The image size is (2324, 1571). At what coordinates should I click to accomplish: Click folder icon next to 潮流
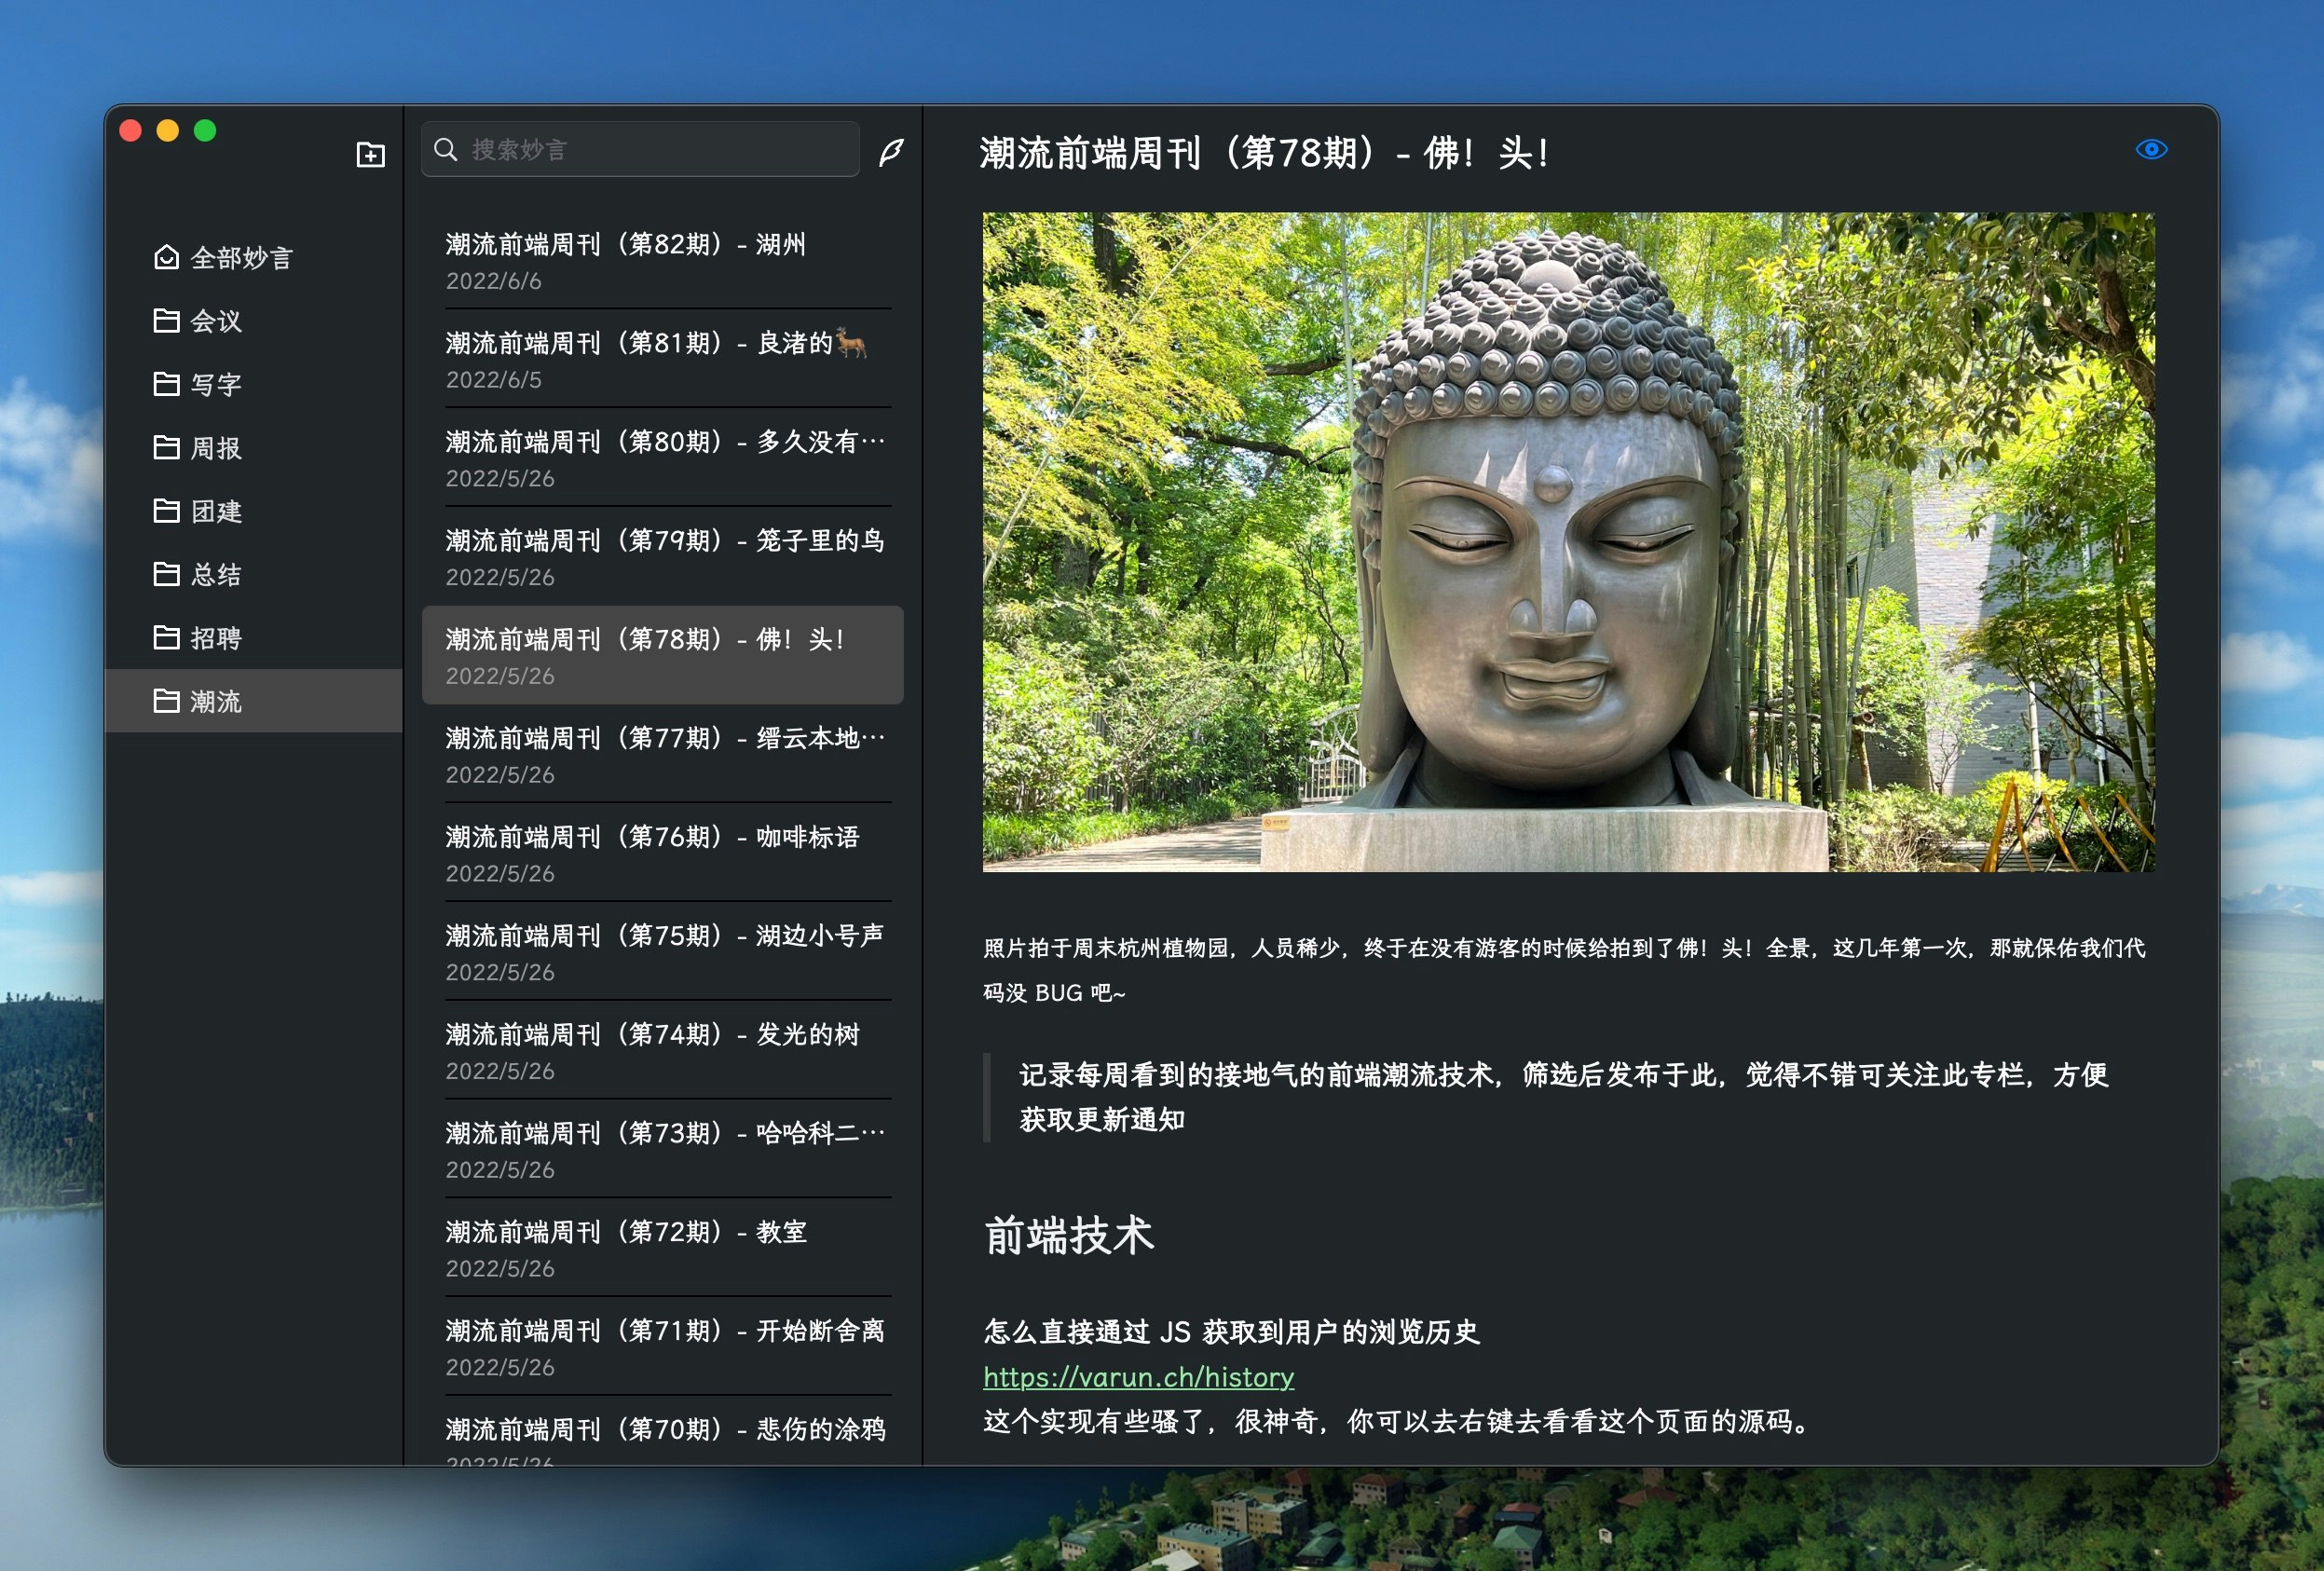[166, 700]
